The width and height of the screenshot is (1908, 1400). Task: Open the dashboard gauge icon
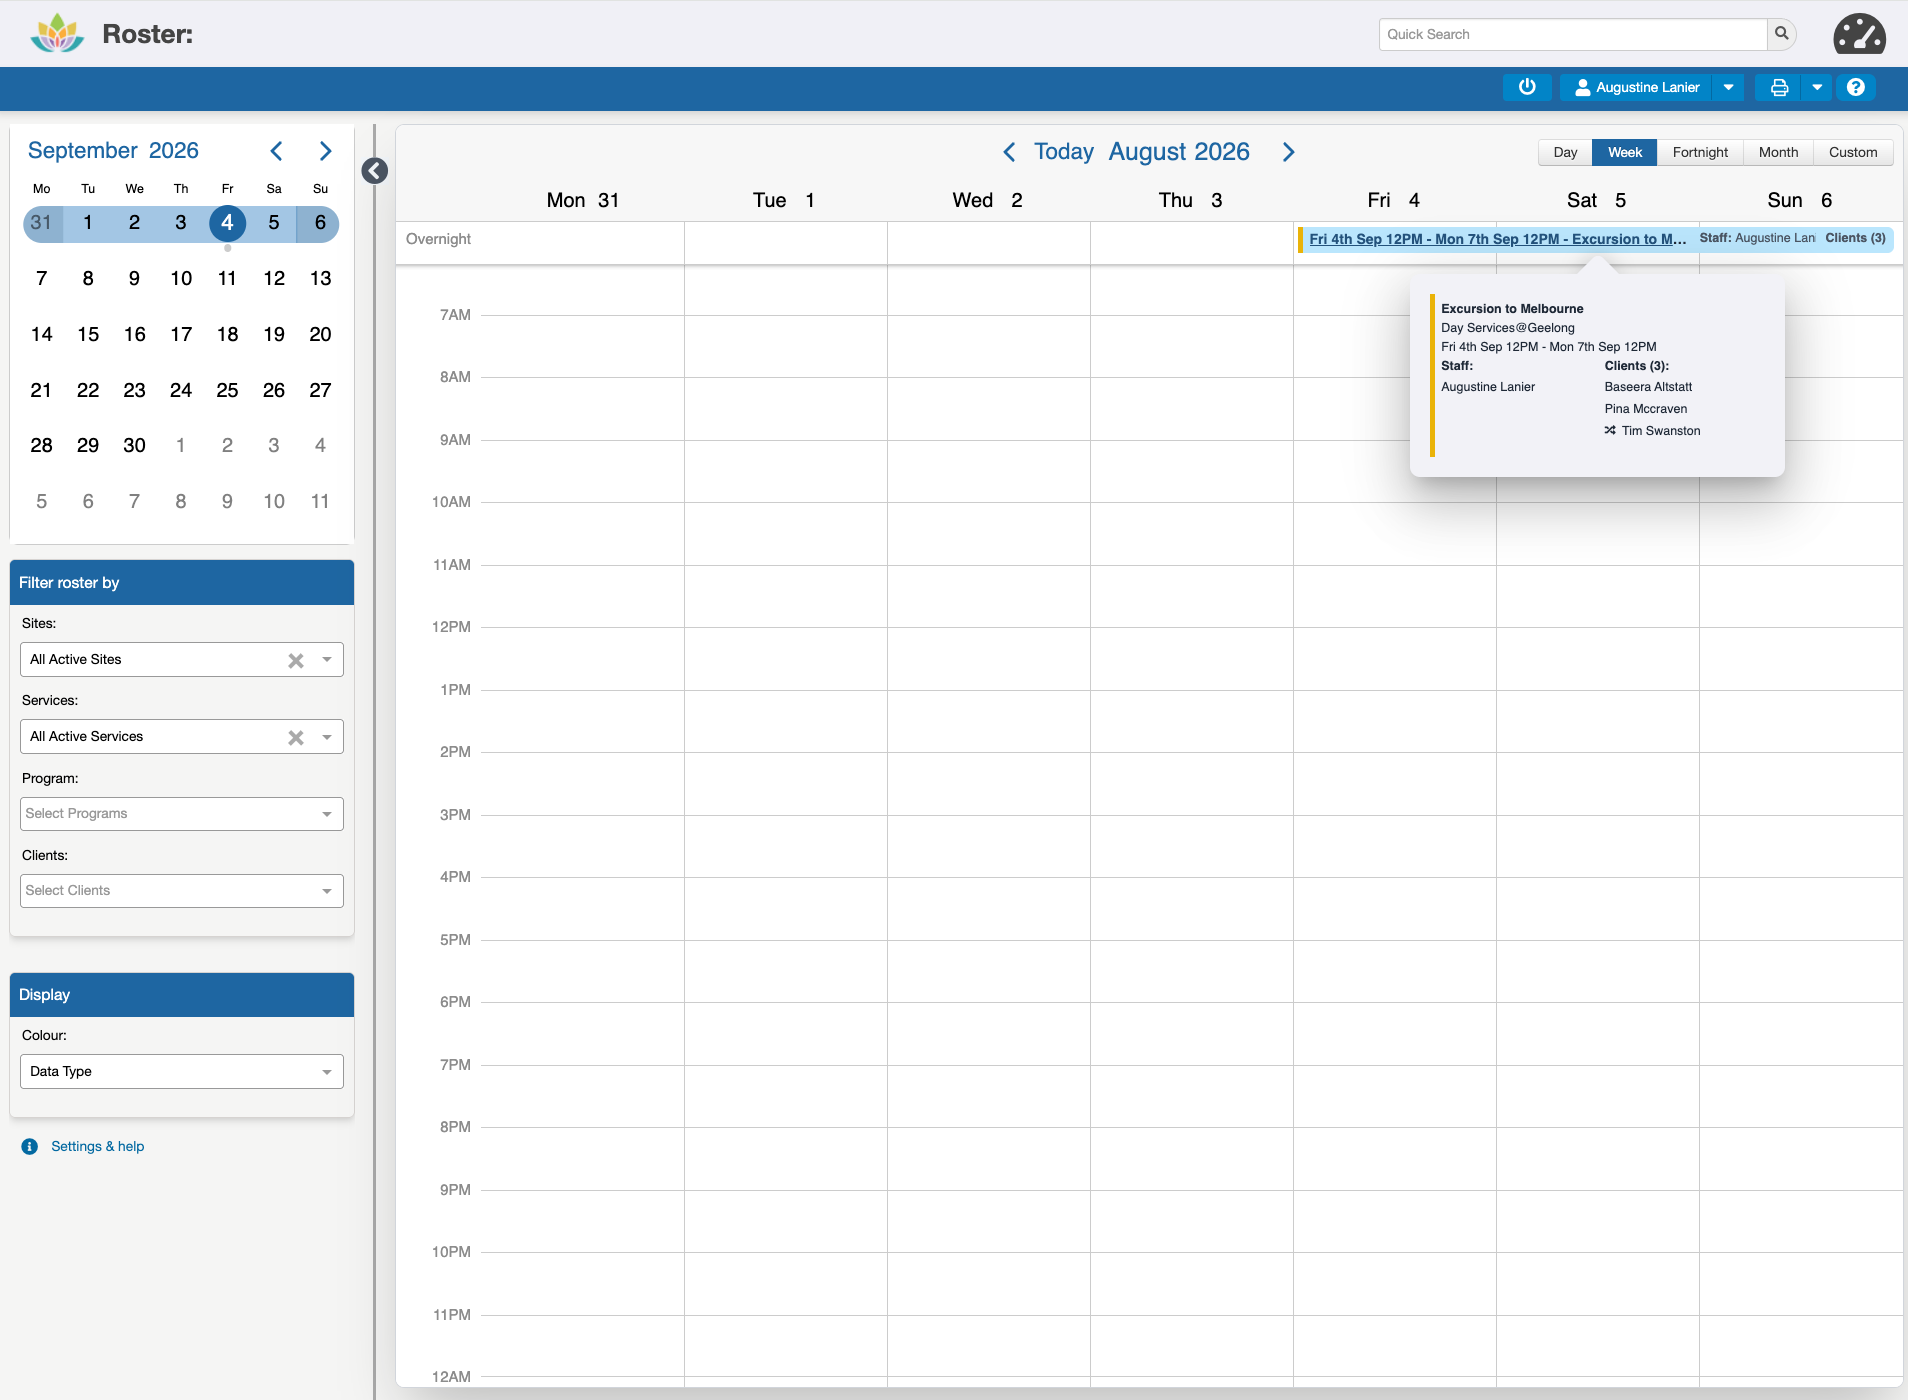1859,34
